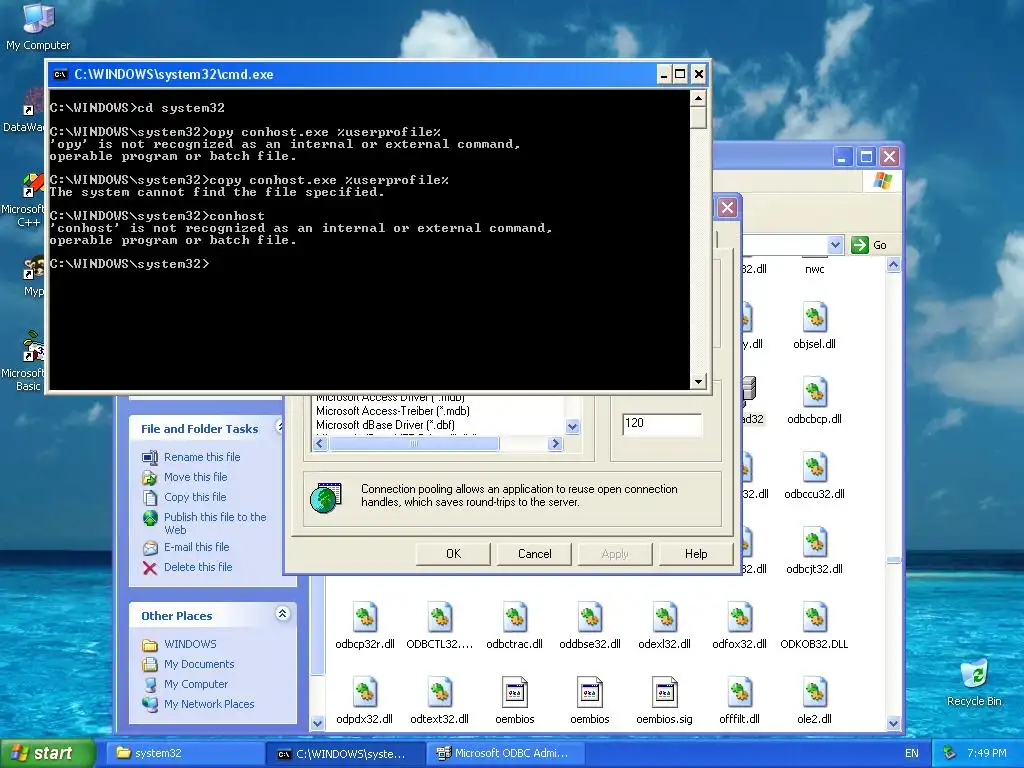Collapse the Other Places panel
The height and width of the screenshot is (768, 1024).
tap(282, 614)
